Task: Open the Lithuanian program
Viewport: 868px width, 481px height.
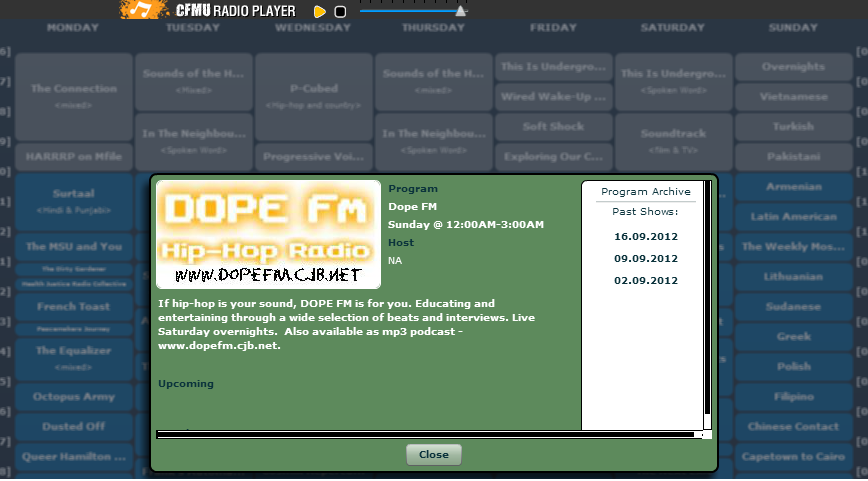Action: pos(794,277)
